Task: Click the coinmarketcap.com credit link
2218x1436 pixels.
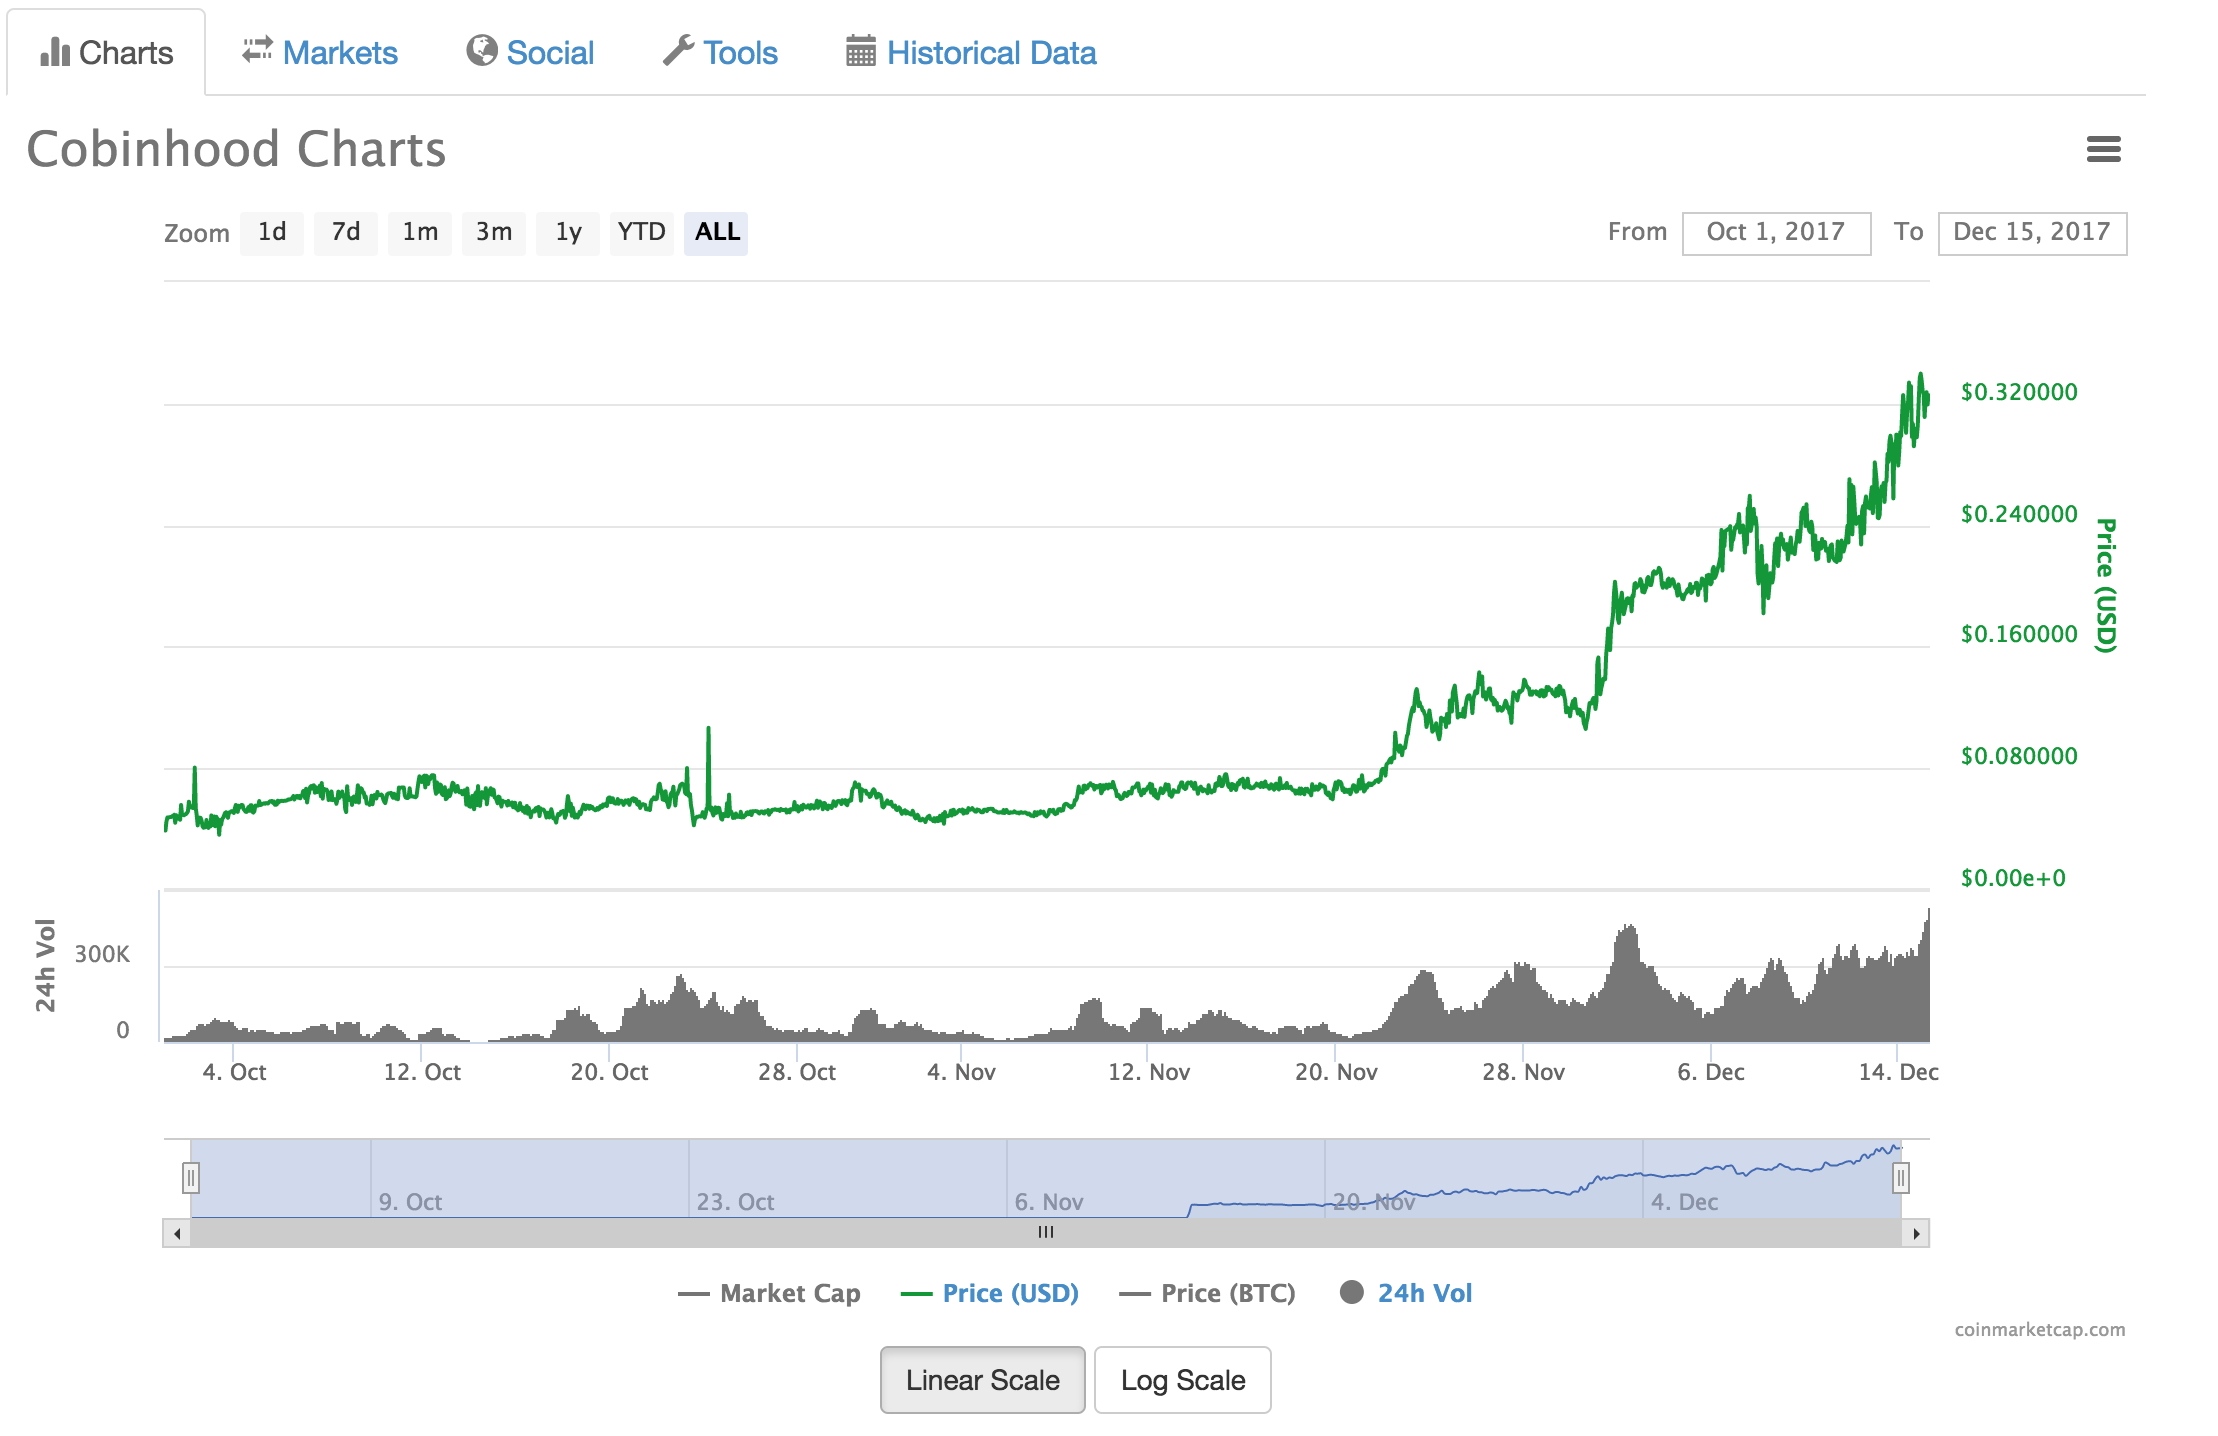Action: click(2040, 1330)
